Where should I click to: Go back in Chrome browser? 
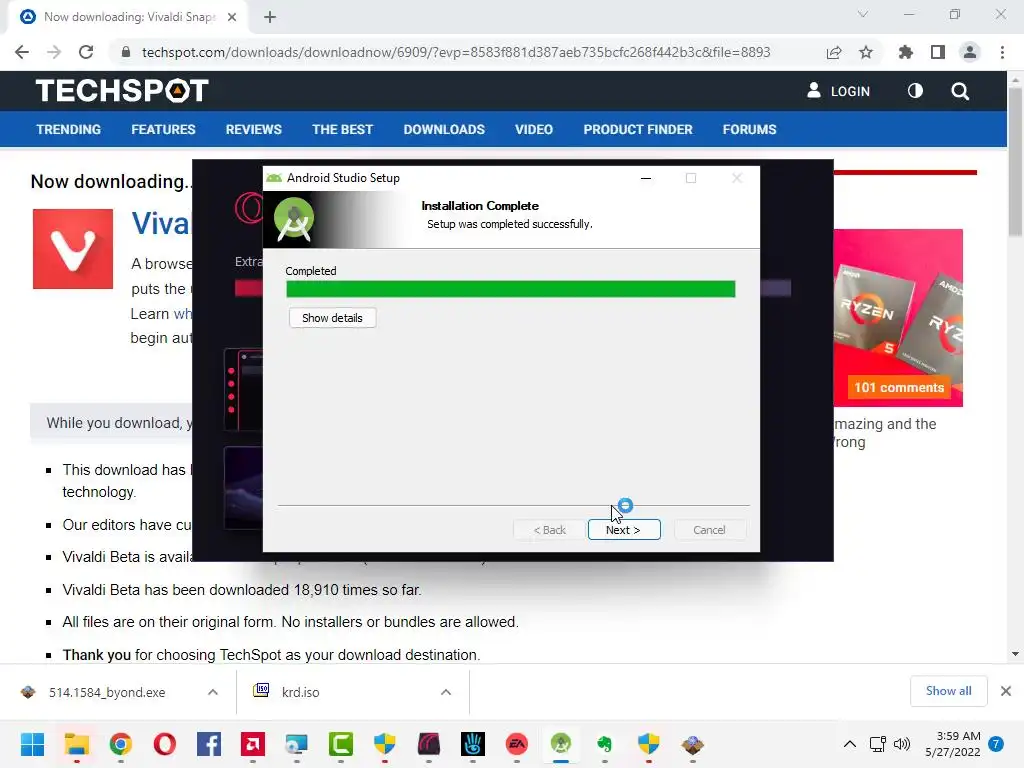coord(22,52)
